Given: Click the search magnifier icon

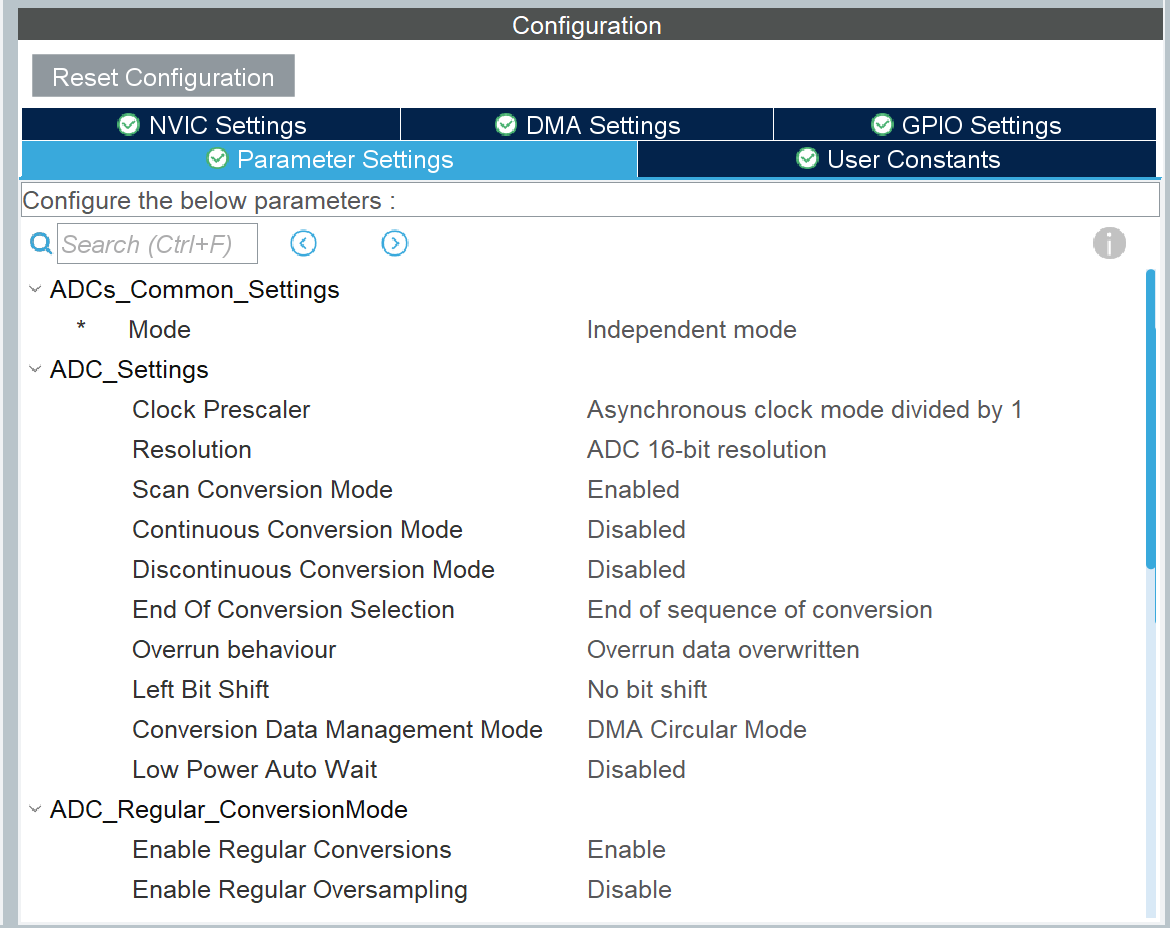Looking at the screenshot, I should 41,244.
